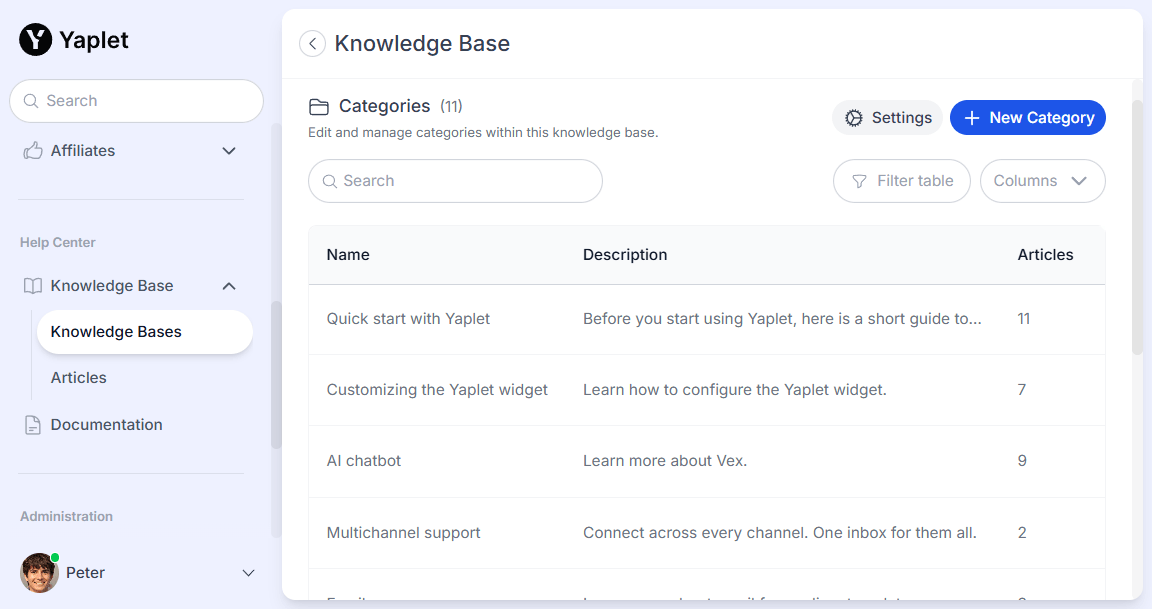Expand the Affiliates menu chevron

(x=229, y=151)
